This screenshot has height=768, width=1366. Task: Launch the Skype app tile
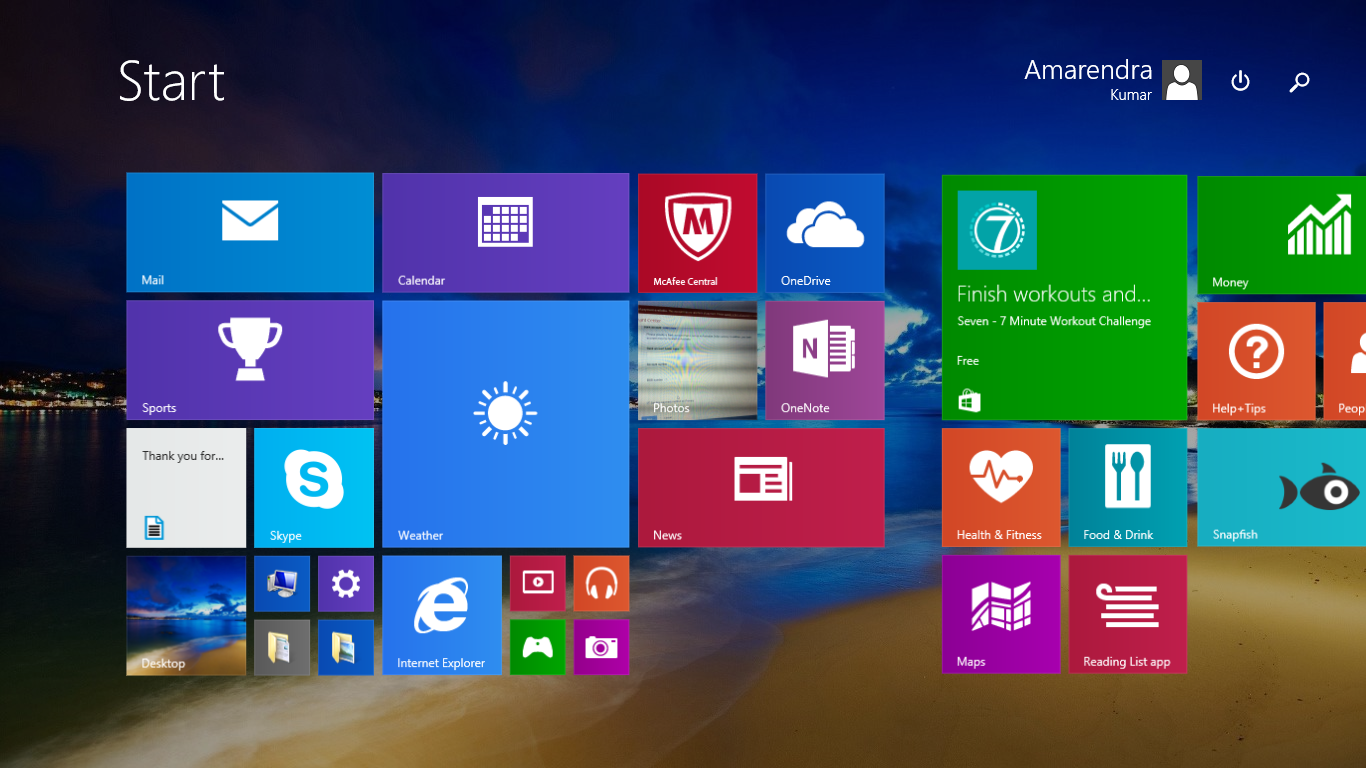313,488
